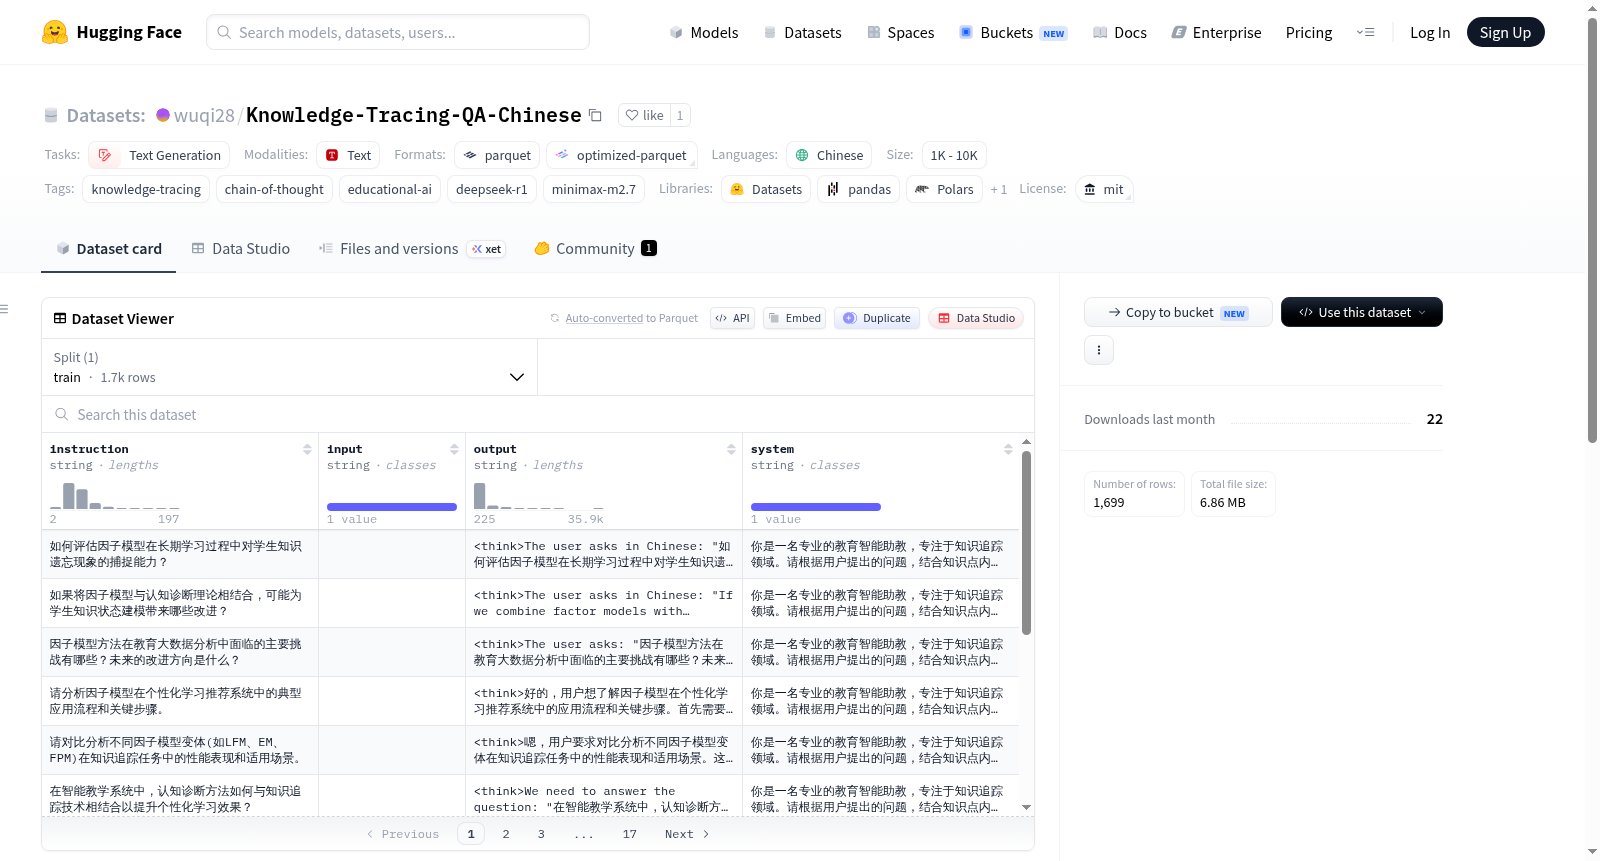Viewport: 1600px width, 861px height.
Task: Open Docs in the top navigation
Action: (1120, 32)
